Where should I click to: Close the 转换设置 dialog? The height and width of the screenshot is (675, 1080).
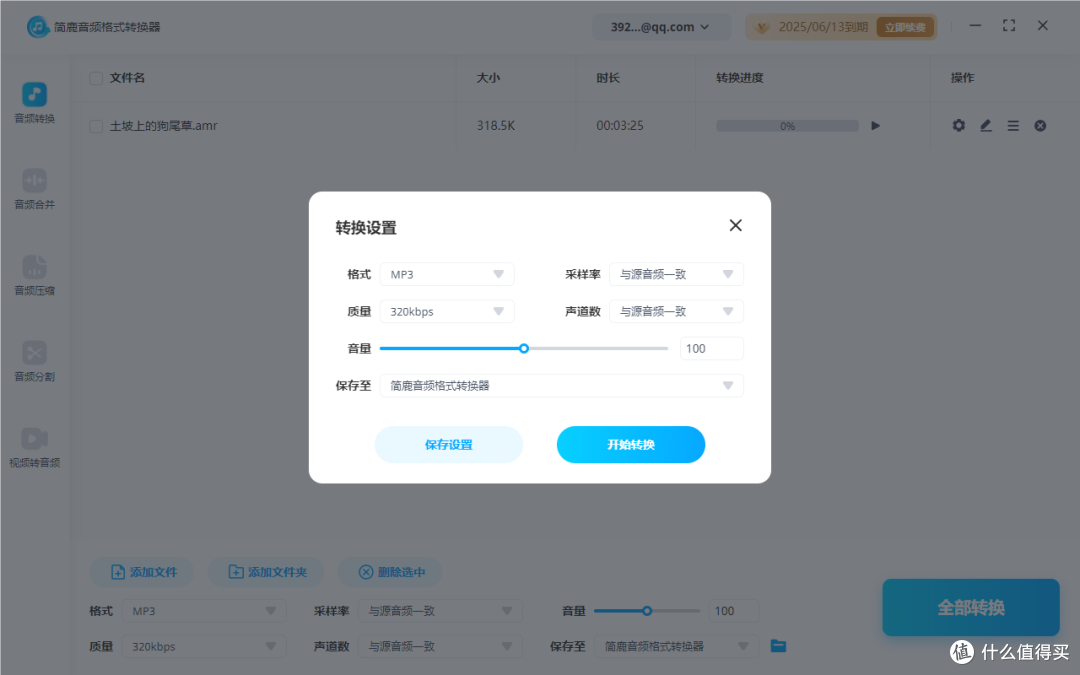tap(736, 225)
